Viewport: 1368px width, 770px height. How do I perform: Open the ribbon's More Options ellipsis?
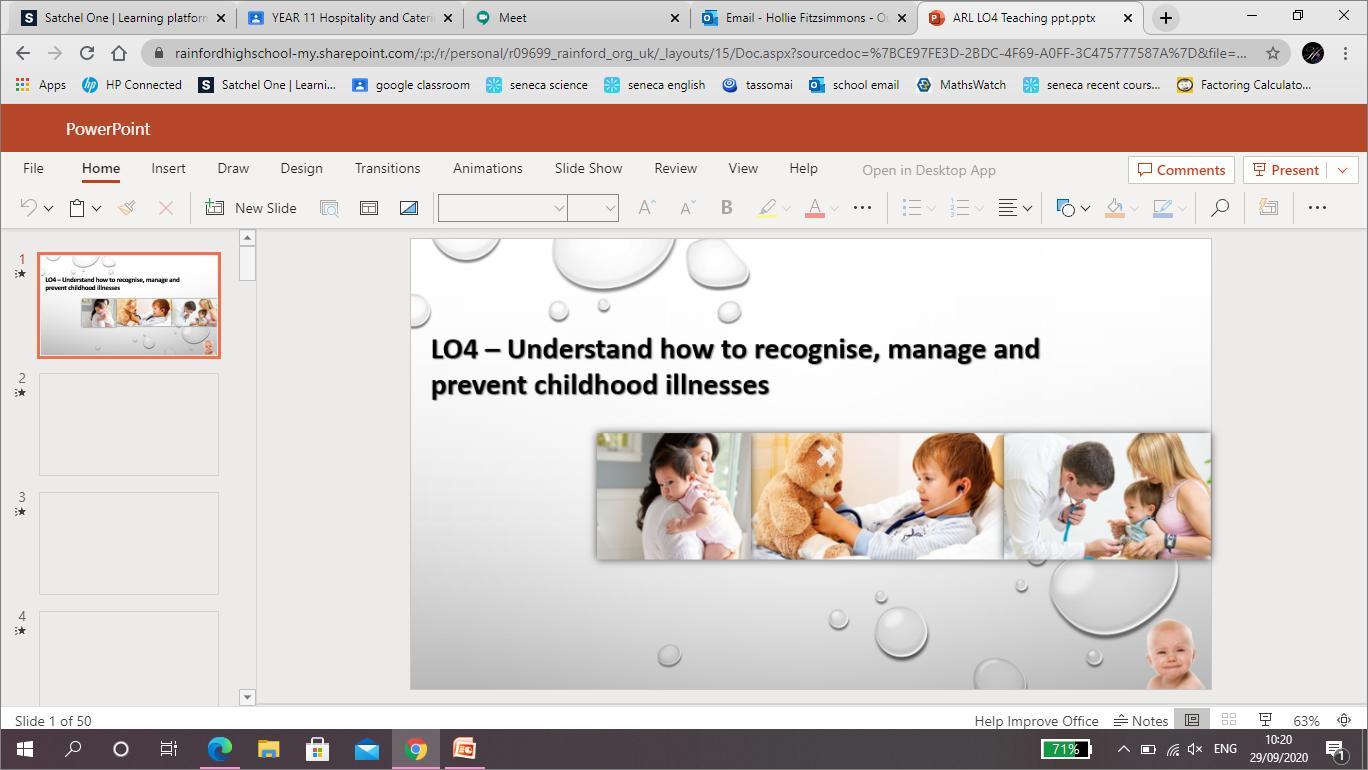coord(1317,208)
